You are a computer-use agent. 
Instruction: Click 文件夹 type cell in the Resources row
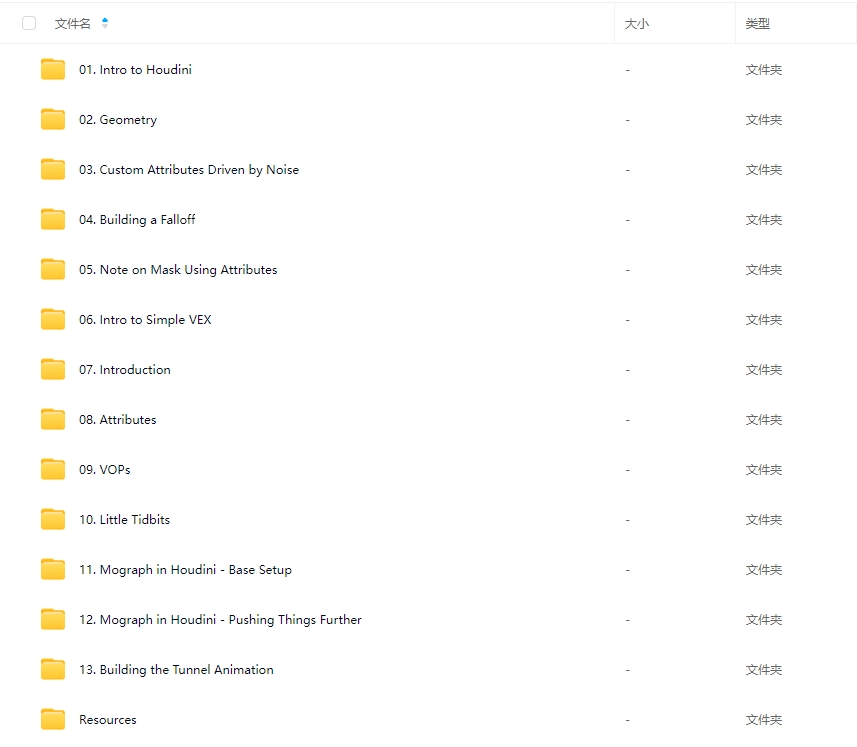(764, 720)
